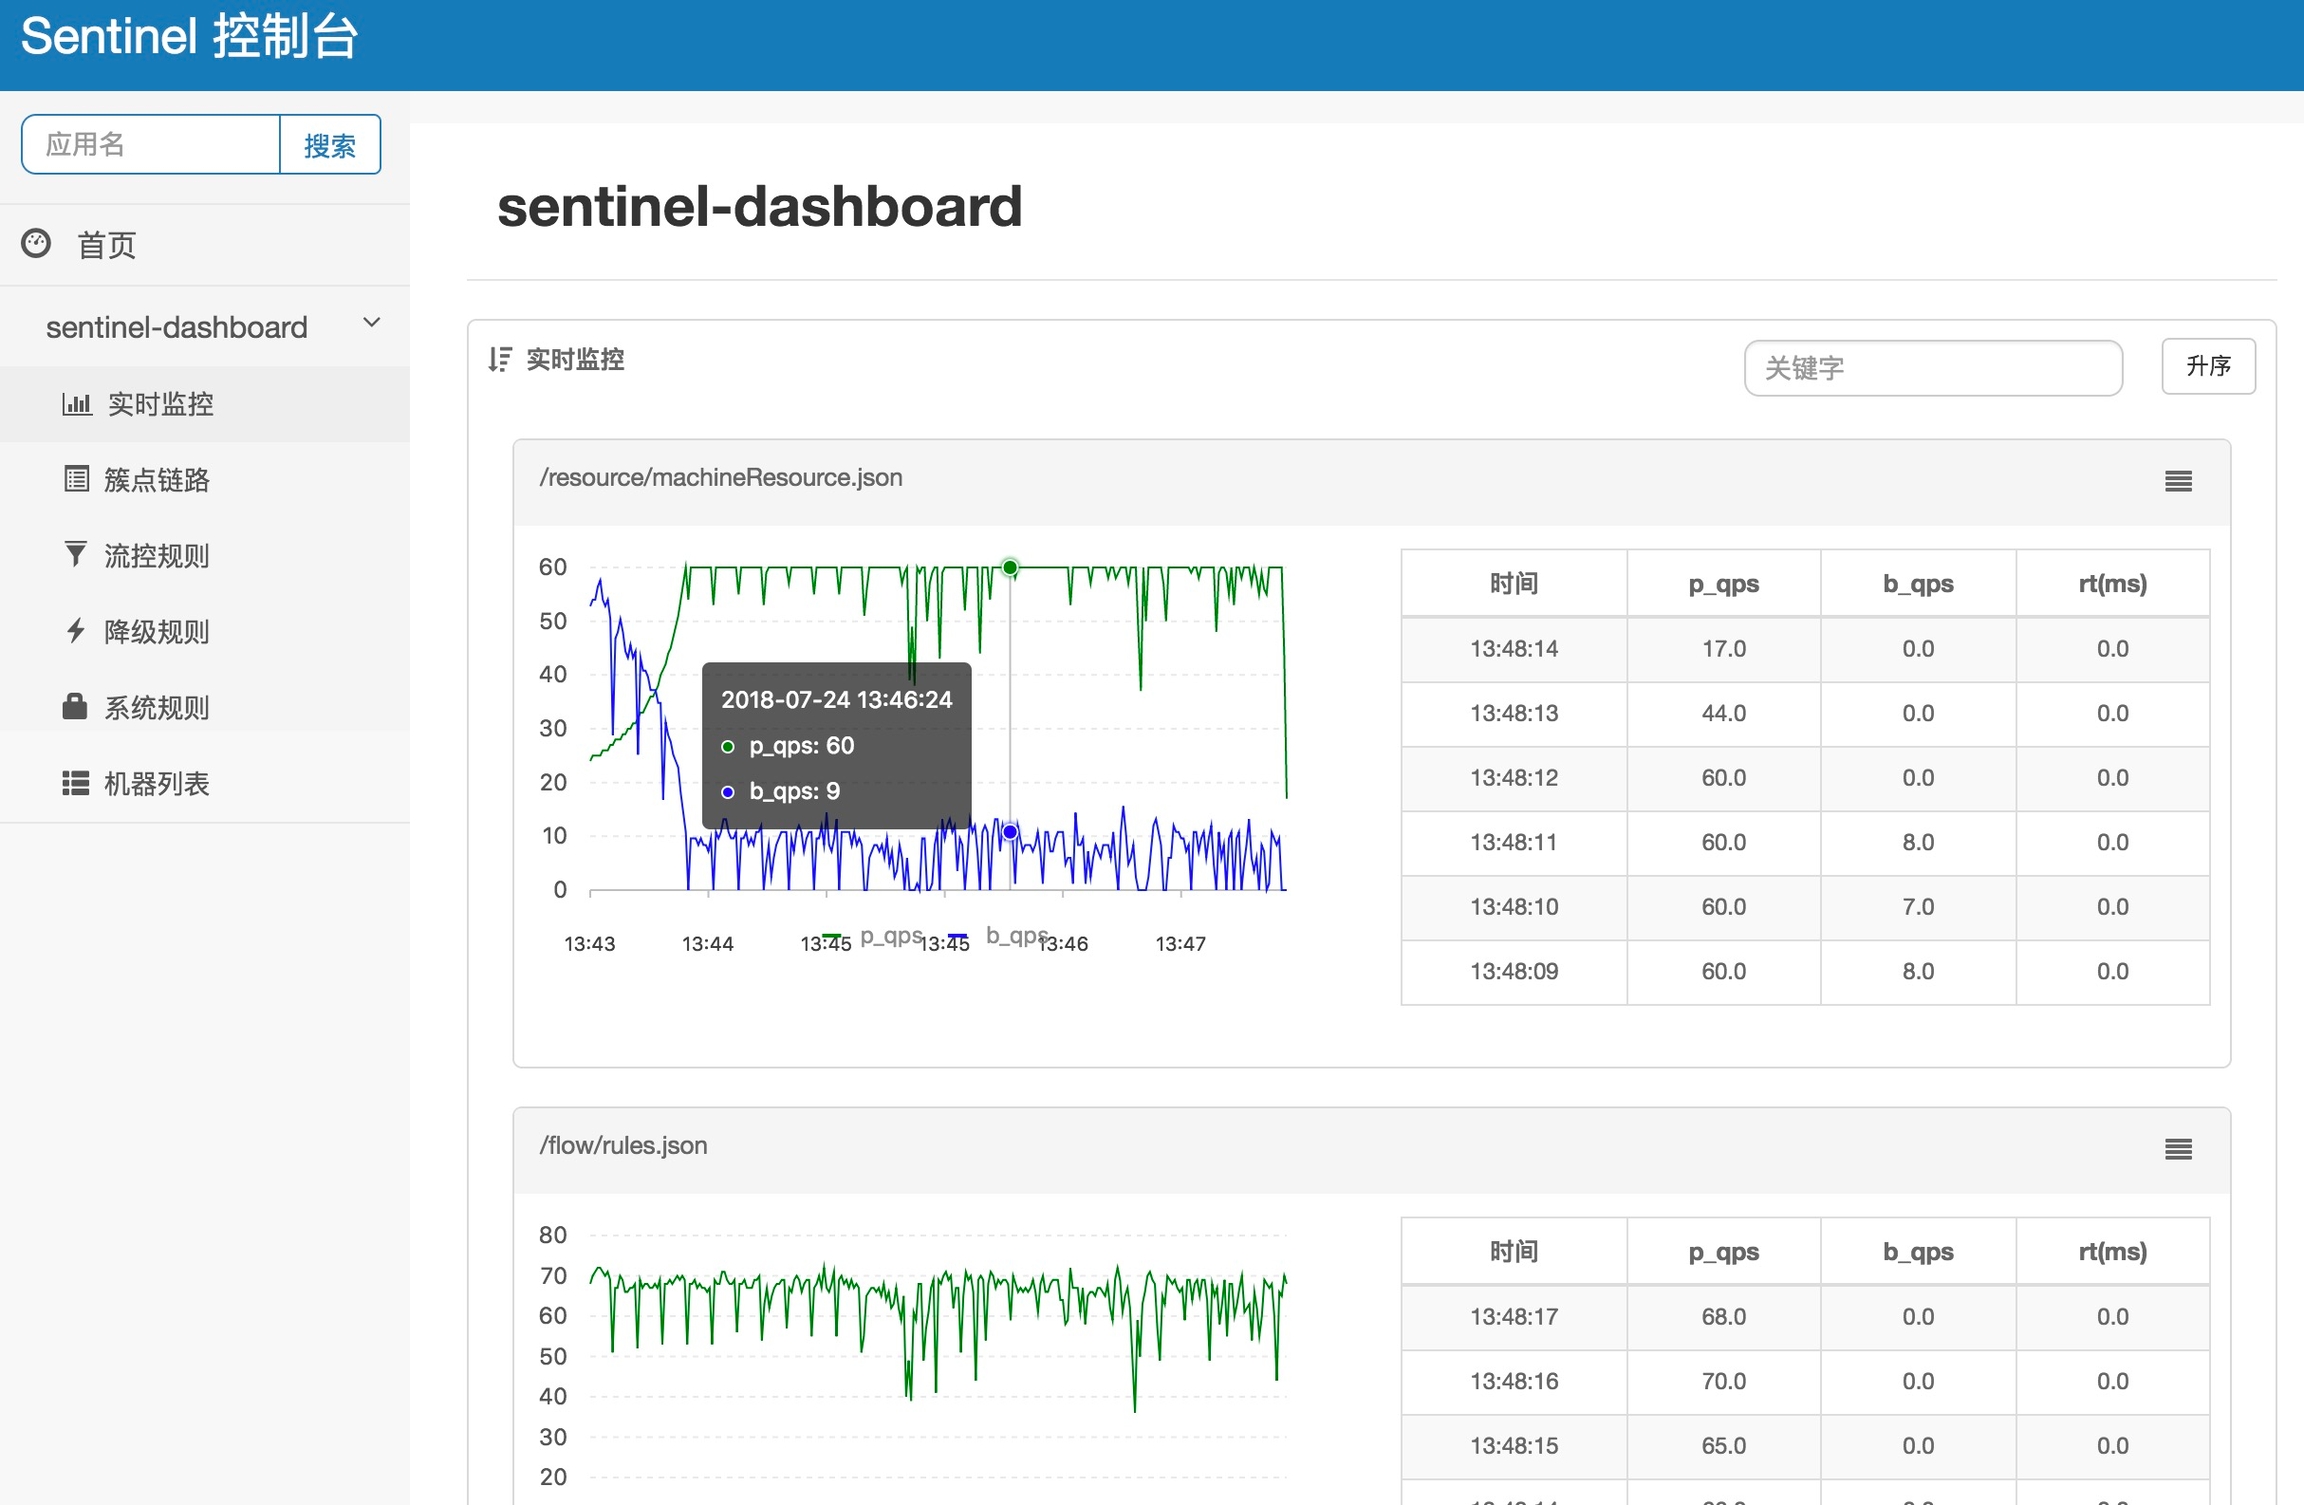Open the machineResource.json chart hamburger menu
The height and width of the screenshot is (1505, 2304).
(2178, 482)
